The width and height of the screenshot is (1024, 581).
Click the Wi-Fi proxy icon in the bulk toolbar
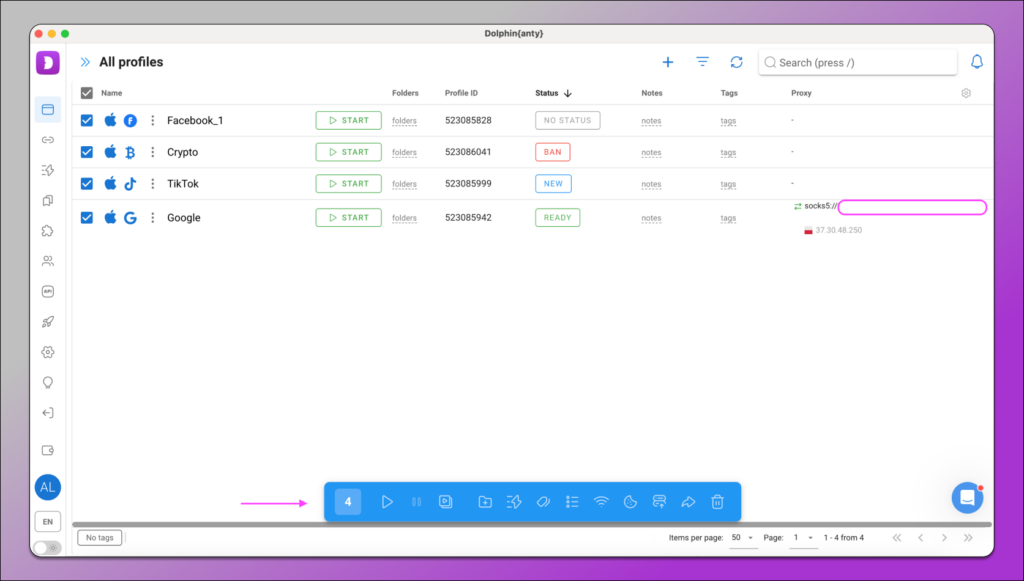tap(601, 502)
